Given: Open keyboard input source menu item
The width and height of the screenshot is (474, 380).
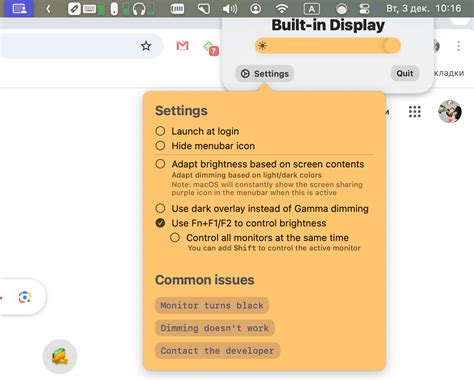Looking at the screenshot, I should pos(312,9).
